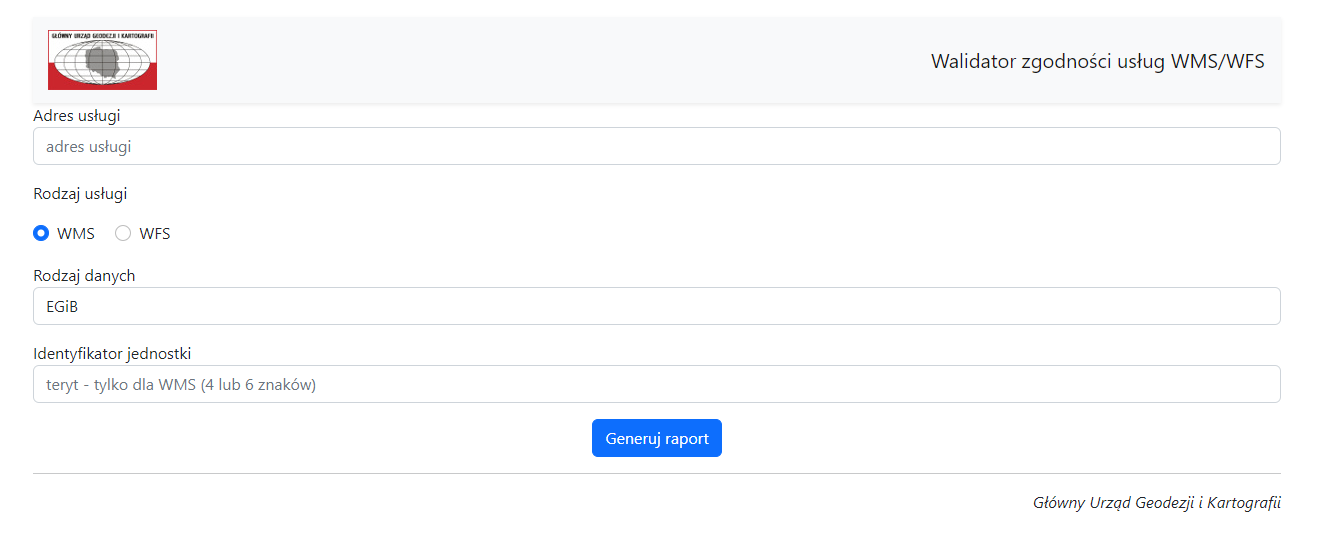Viewport: 1336px width, 539px height.
Task: Click the Rodzaj usługi label
Action: click(80, 194)
